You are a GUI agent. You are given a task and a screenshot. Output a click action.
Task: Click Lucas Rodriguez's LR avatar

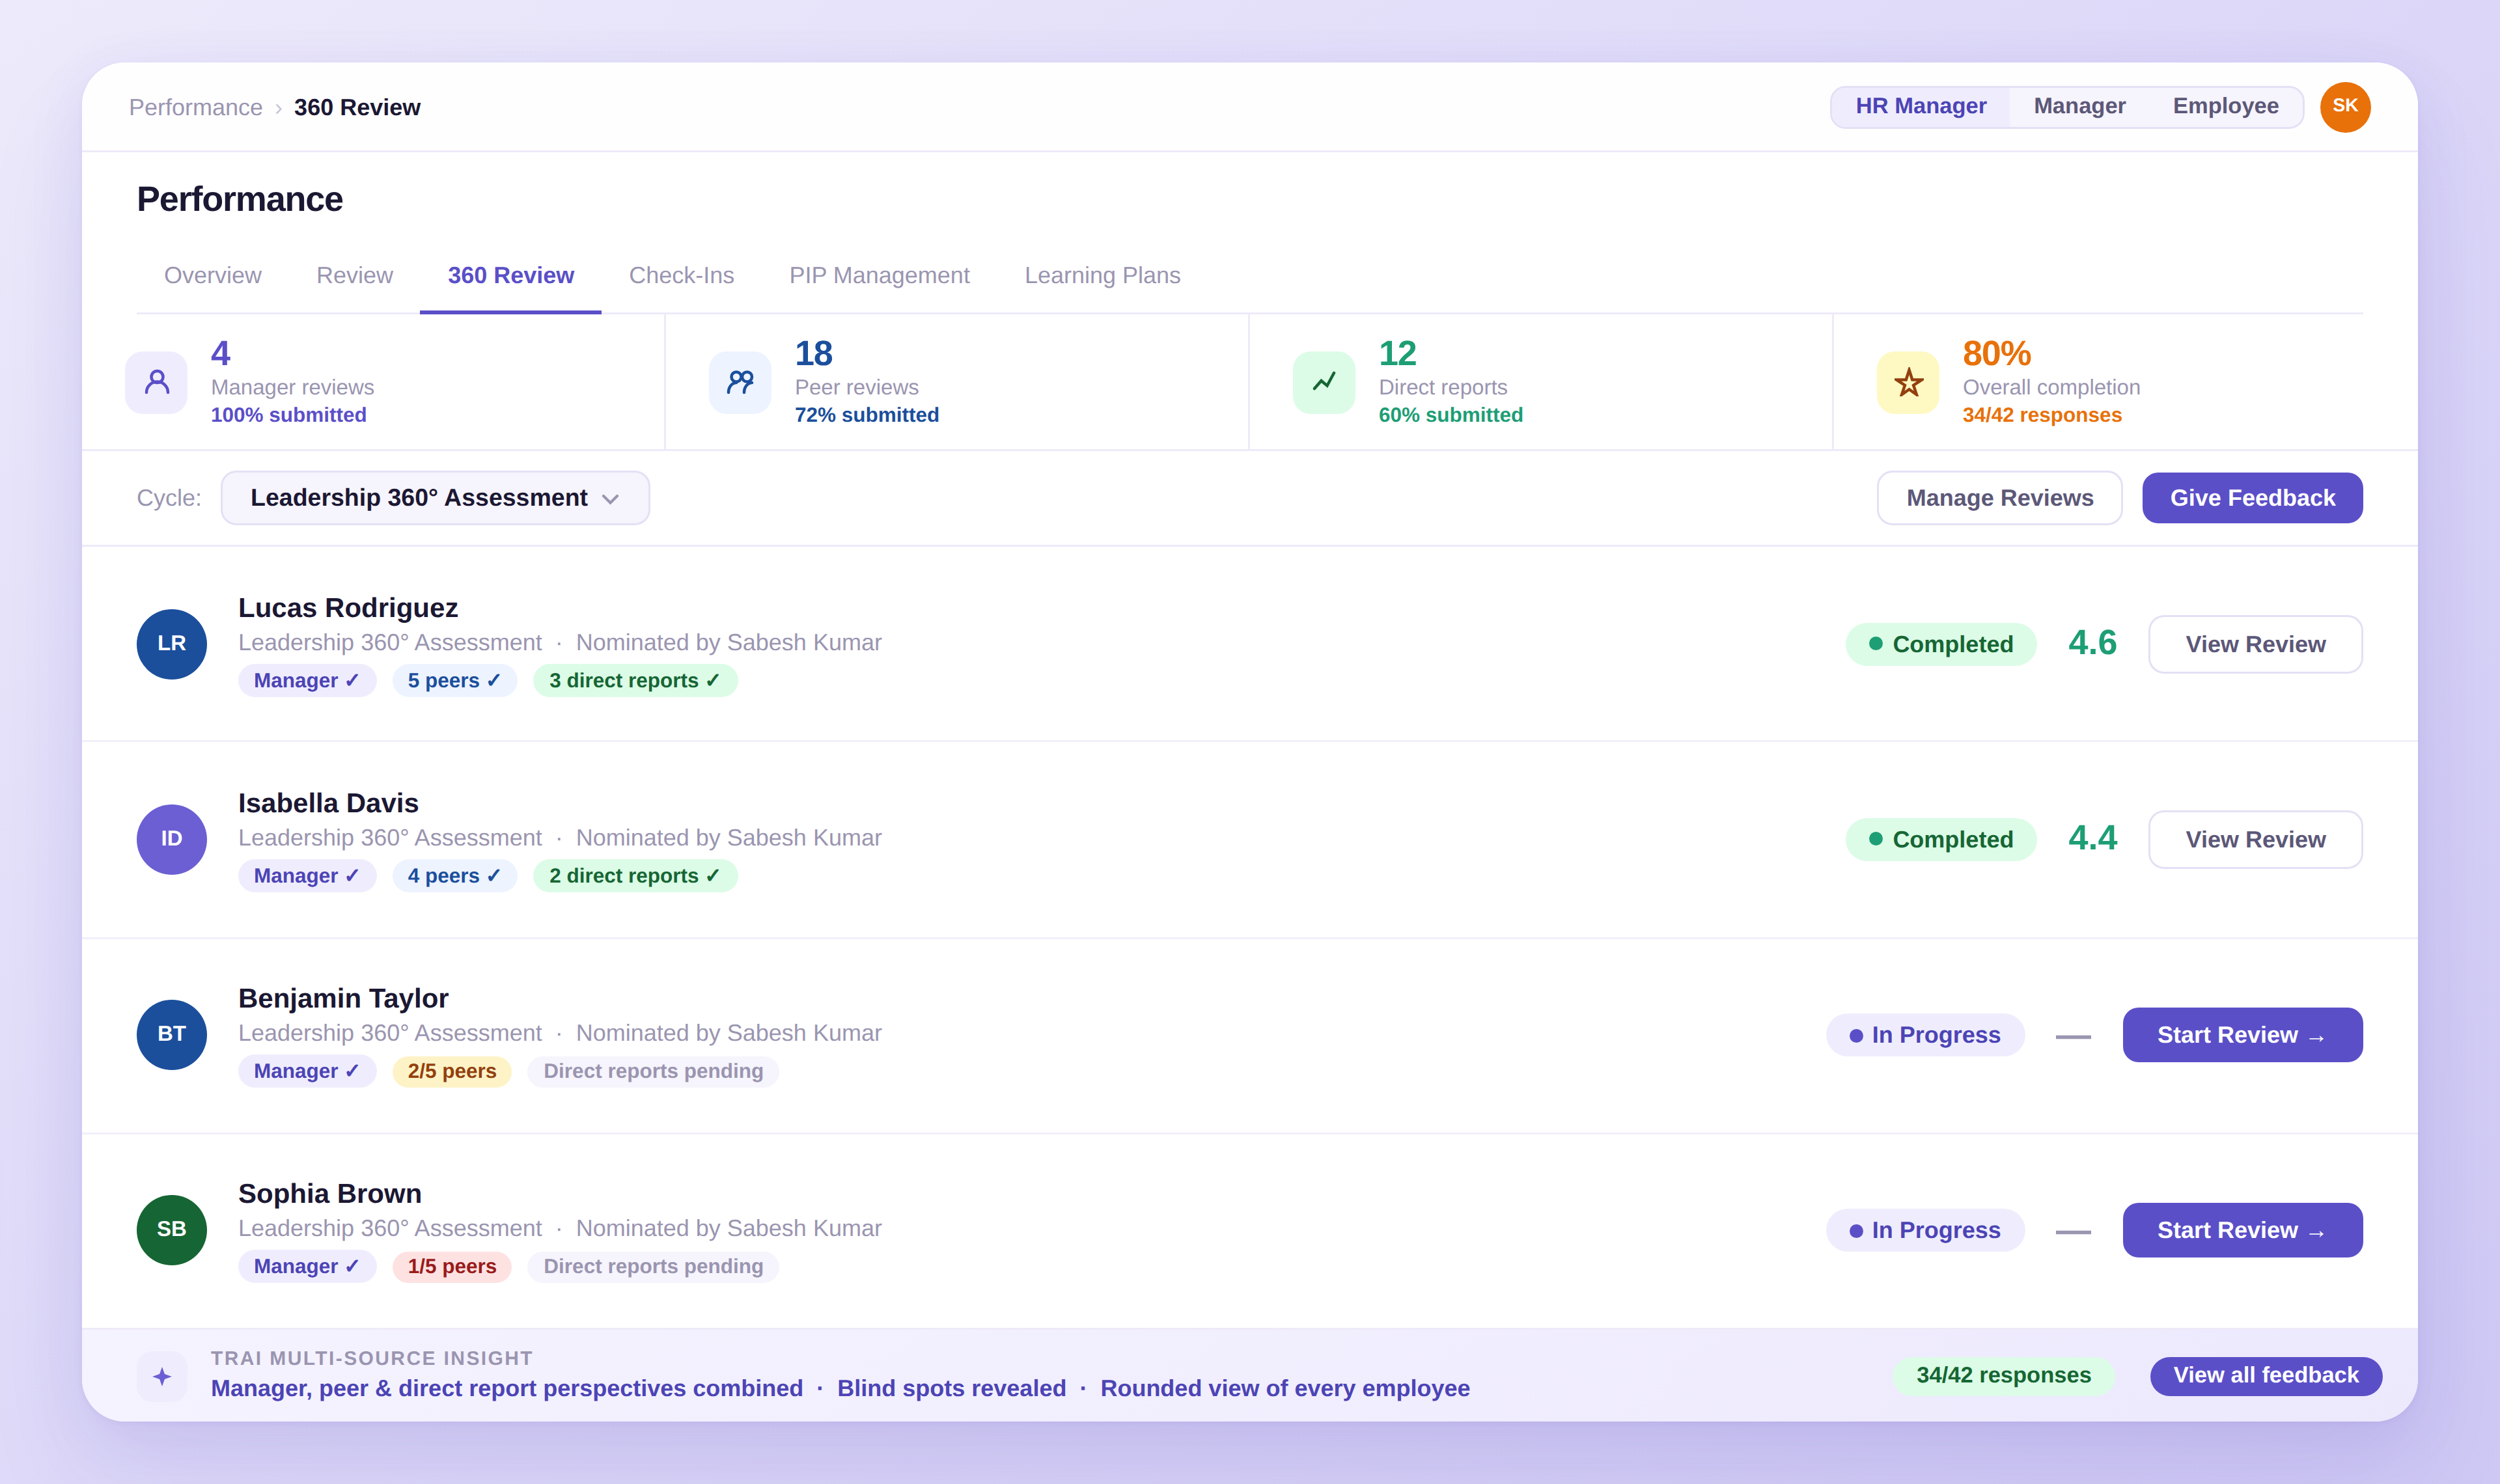click(172, 644)
